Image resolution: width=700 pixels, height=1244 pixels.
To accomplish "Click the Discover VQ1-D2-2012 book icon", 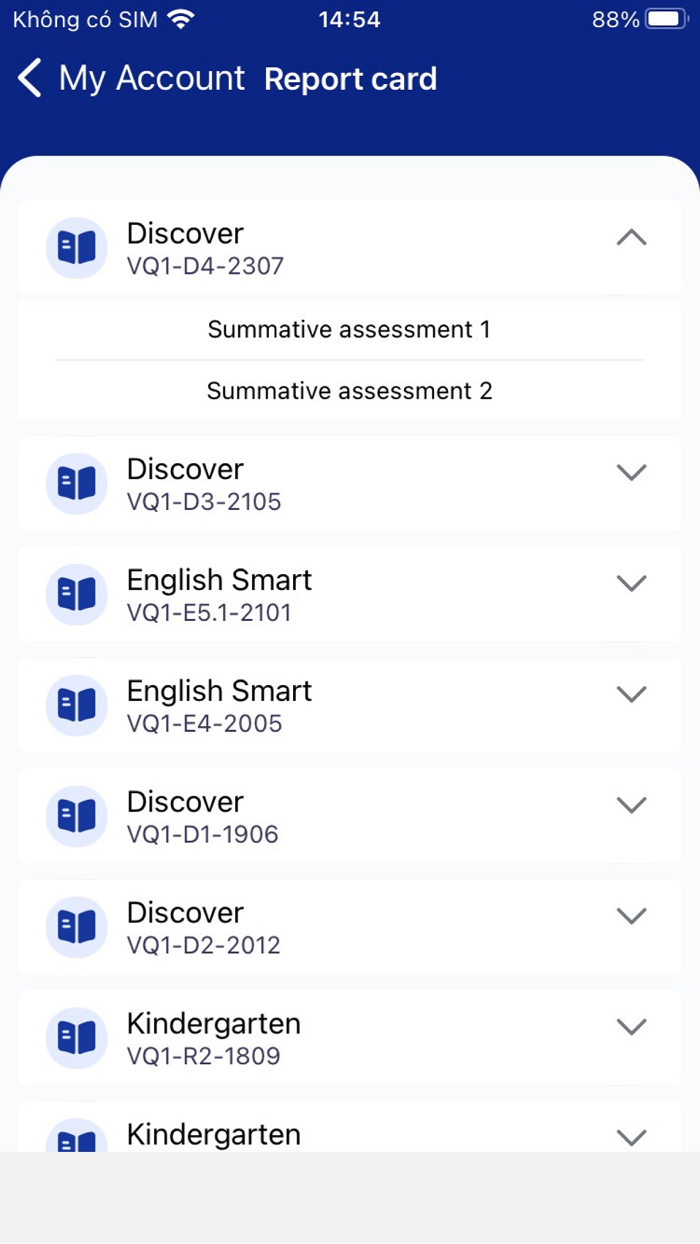I will pyautogui.click(x=77, y=927).
